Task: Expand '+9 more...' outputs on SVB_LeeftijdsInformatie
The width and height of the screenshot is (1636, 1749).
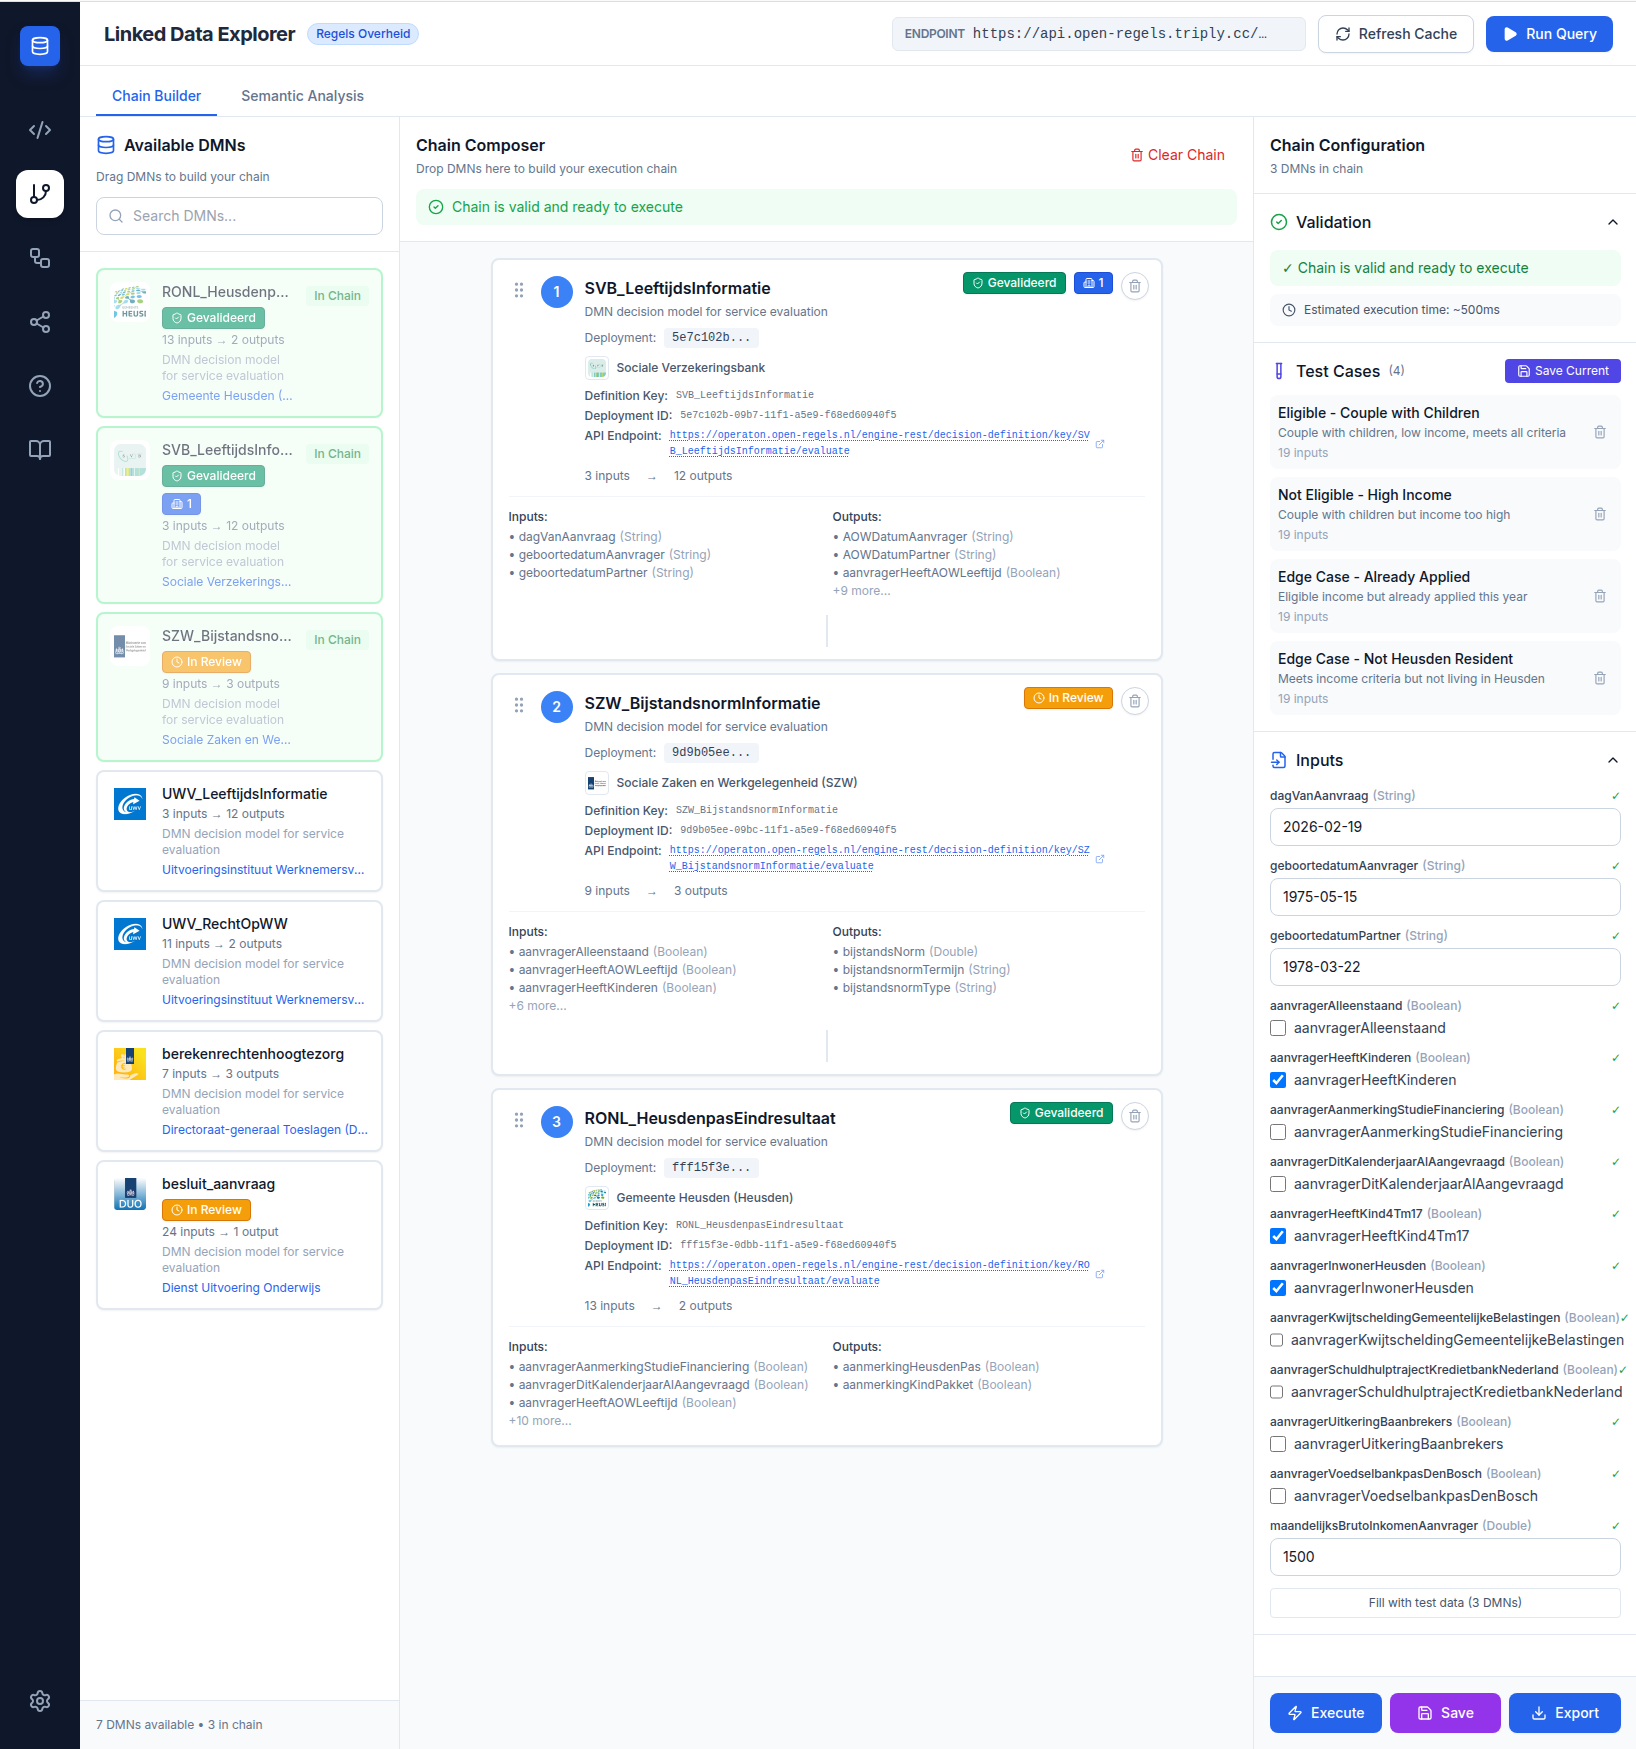Action: click(x=861, y=590)
